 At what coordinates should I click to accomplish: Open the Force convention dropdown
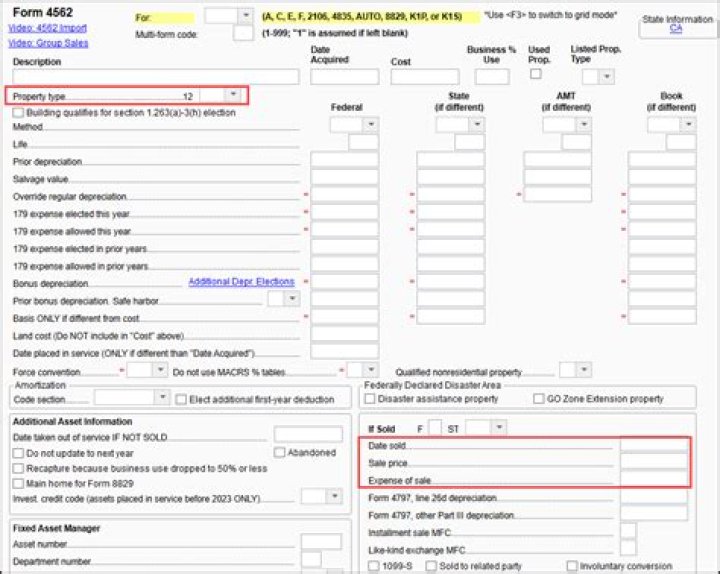(x=160, y=370)
